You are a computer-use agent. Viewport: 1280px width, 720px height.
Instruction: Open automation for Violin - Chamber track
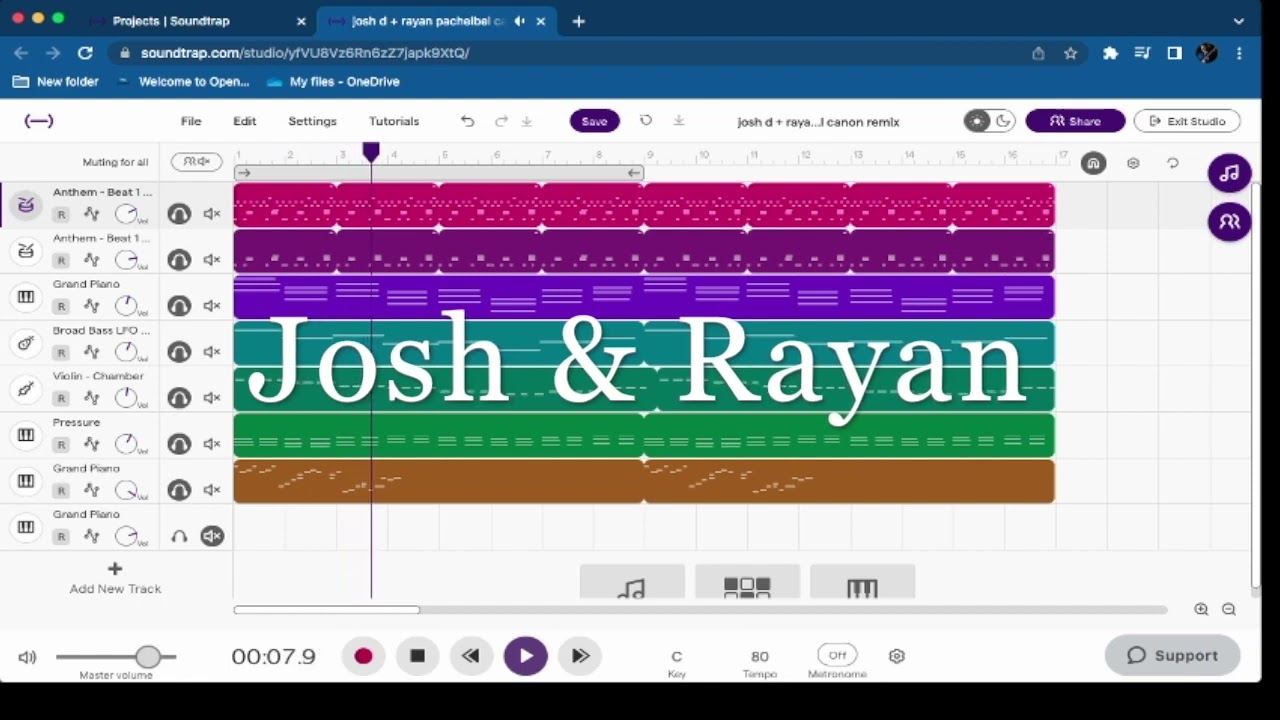tap(92, 398)
